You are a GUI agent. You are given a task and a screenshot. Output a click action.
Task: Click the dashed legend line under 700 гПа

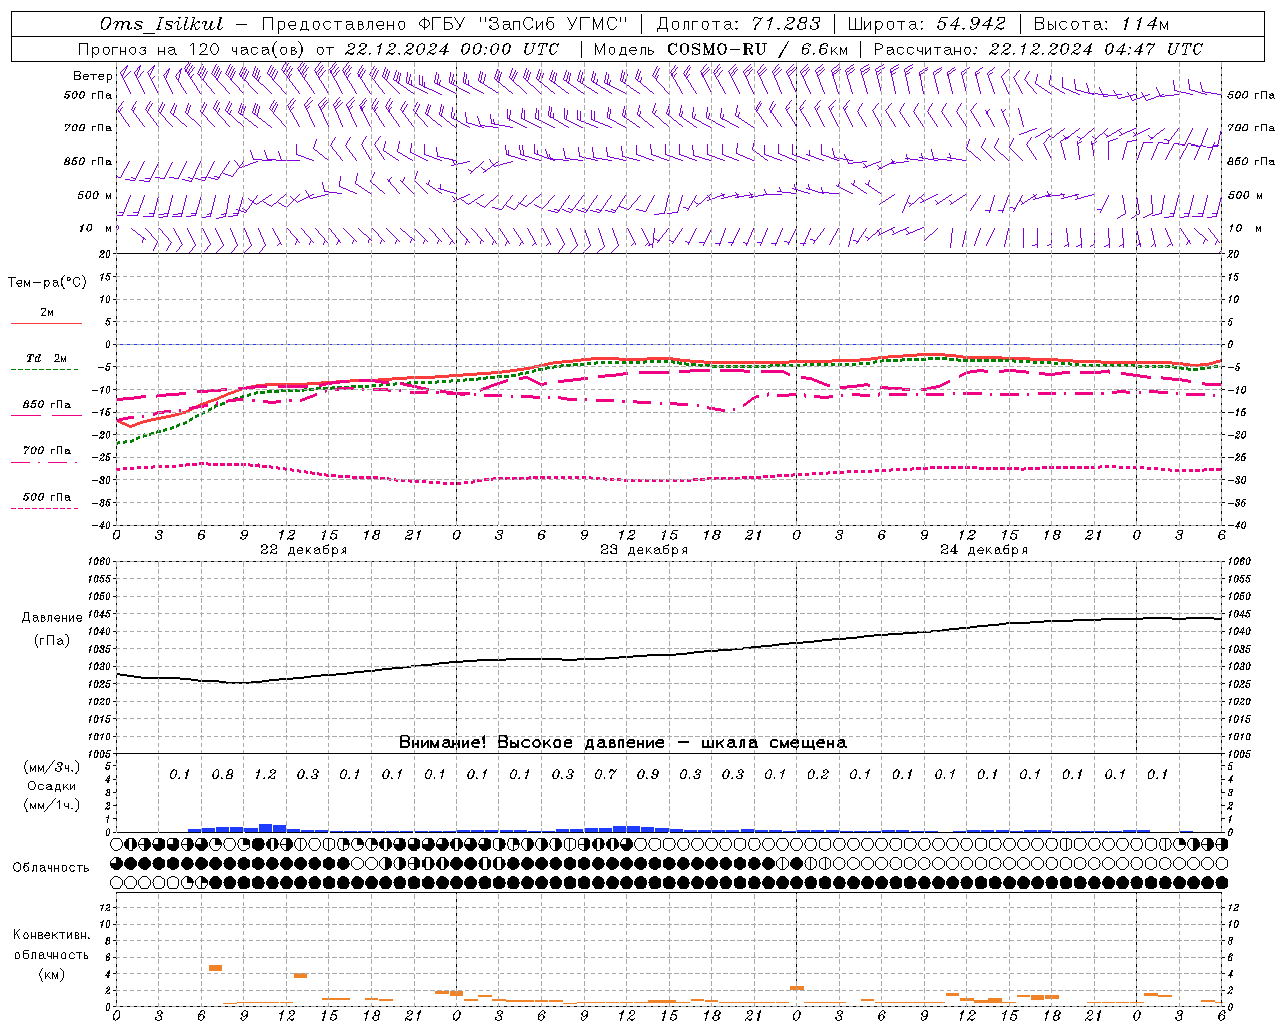click(x=46, y=462)
